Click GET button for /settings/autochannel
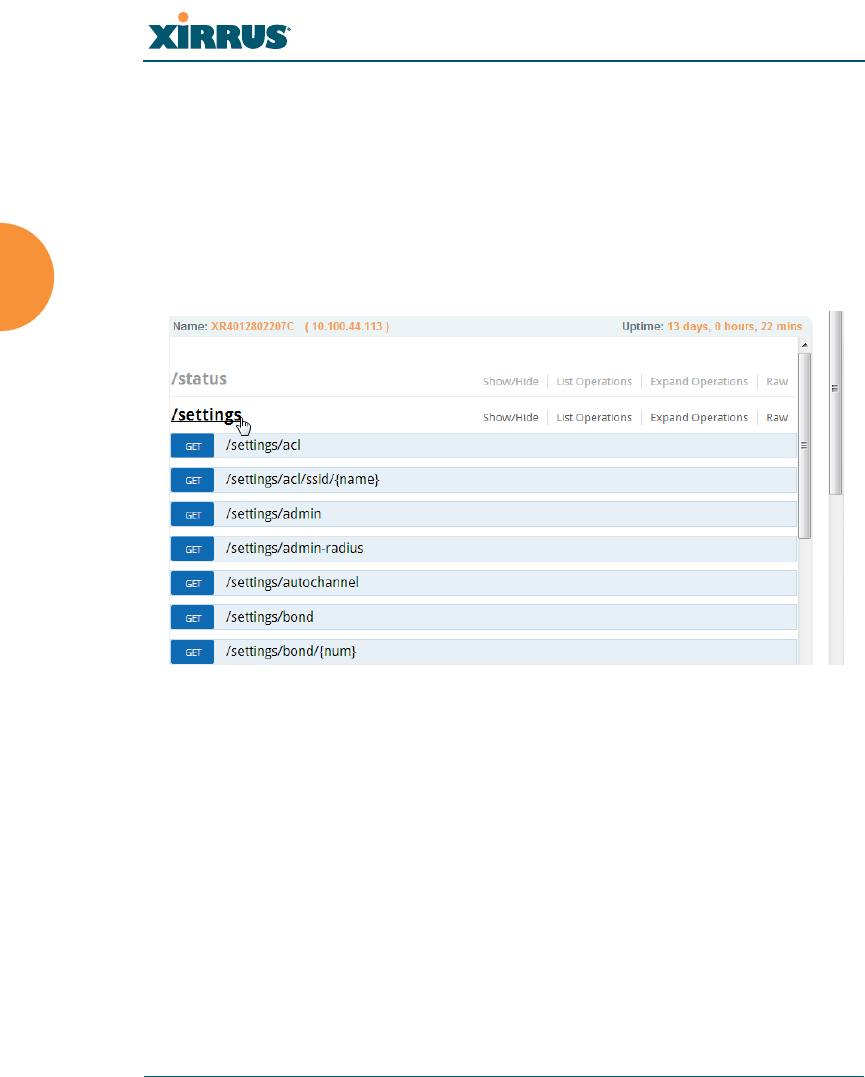865x1077 pixels. (x=192, y=583)
